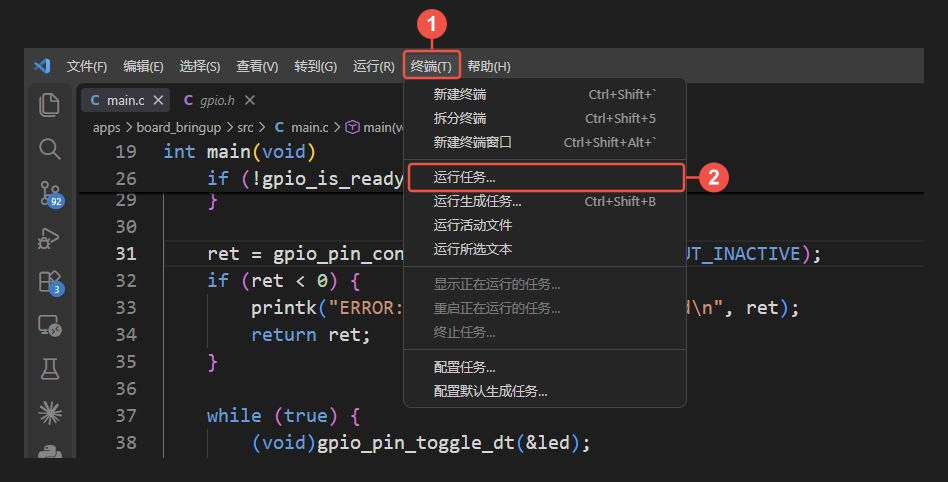
Task: Click the sticky line 26 gpio_is_ready
Action: (x=305, y=178)
